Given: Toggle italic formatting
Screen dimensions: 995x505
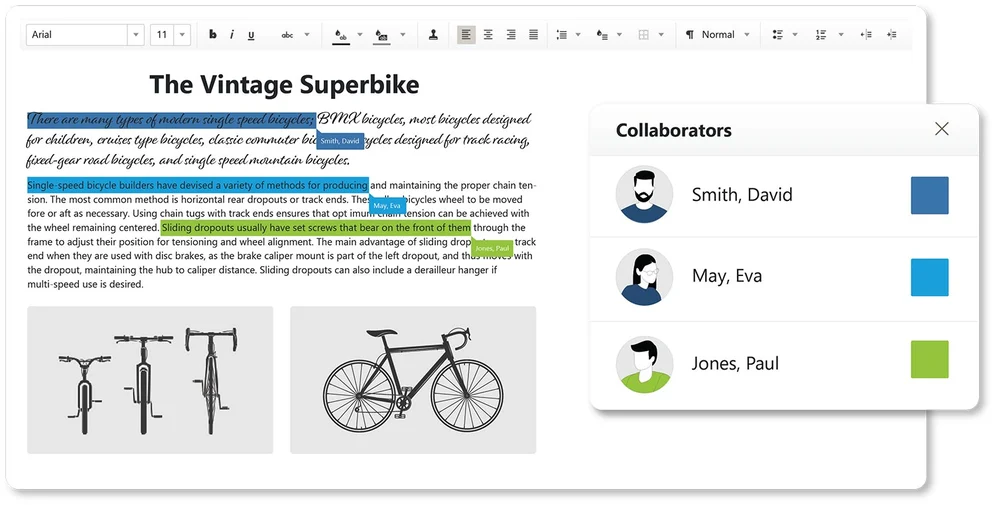Looking at the screenshot, I should [231, 35].
